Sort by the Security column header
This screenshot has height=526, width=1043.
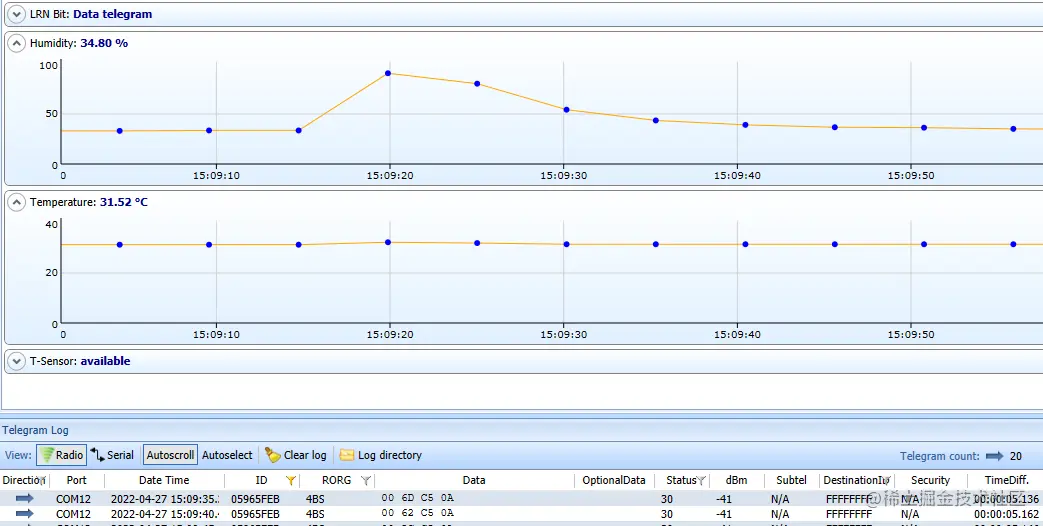pyautogui.click(x=930, y=480)
